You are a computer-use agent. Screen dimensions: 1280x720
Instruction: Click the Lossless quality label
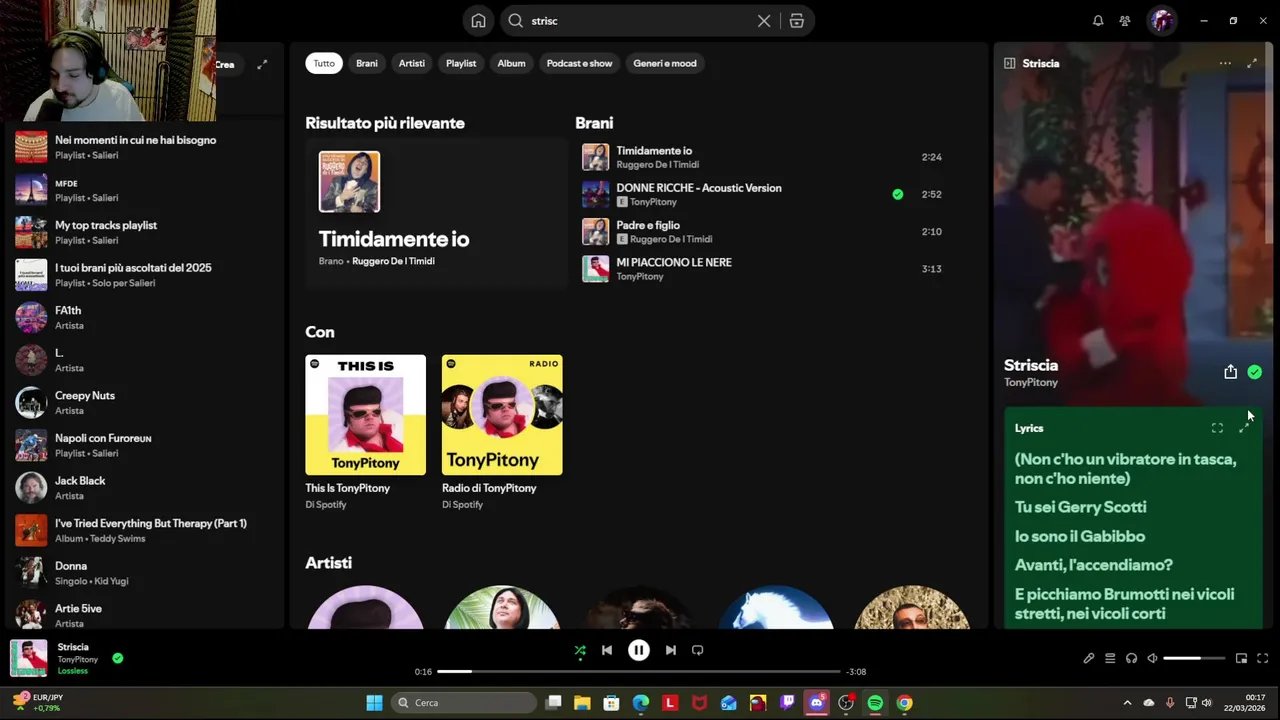pyautogui.click(x=73, y=671)
